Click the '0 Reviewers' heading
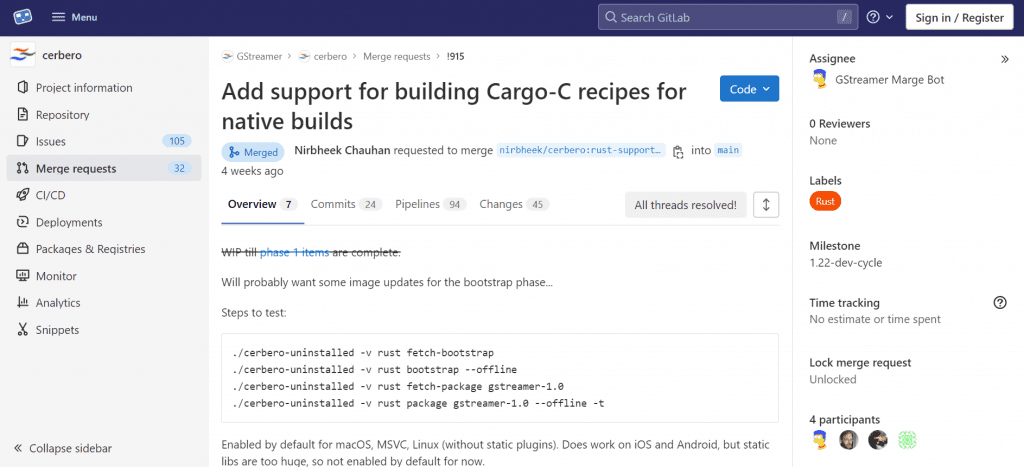This screenshot has width=1024, height=467. 840,123
